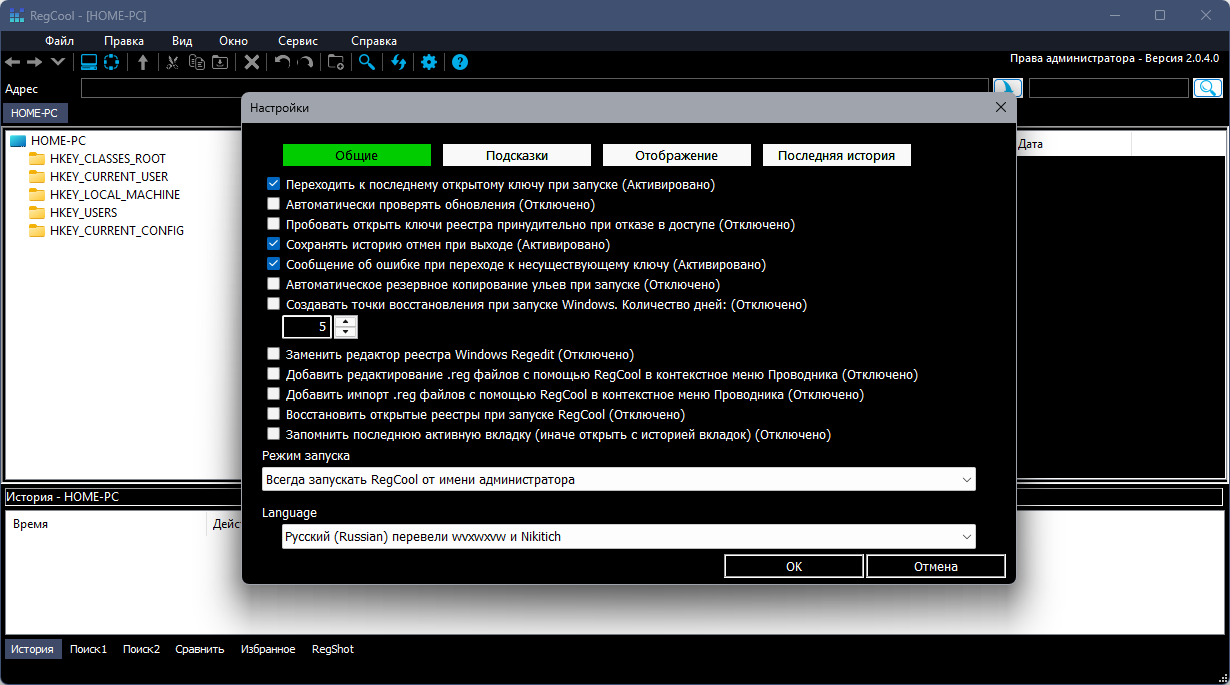Open the Language selection dropdown
Screen dimensions: 1230x685
[x=628, y=537]
